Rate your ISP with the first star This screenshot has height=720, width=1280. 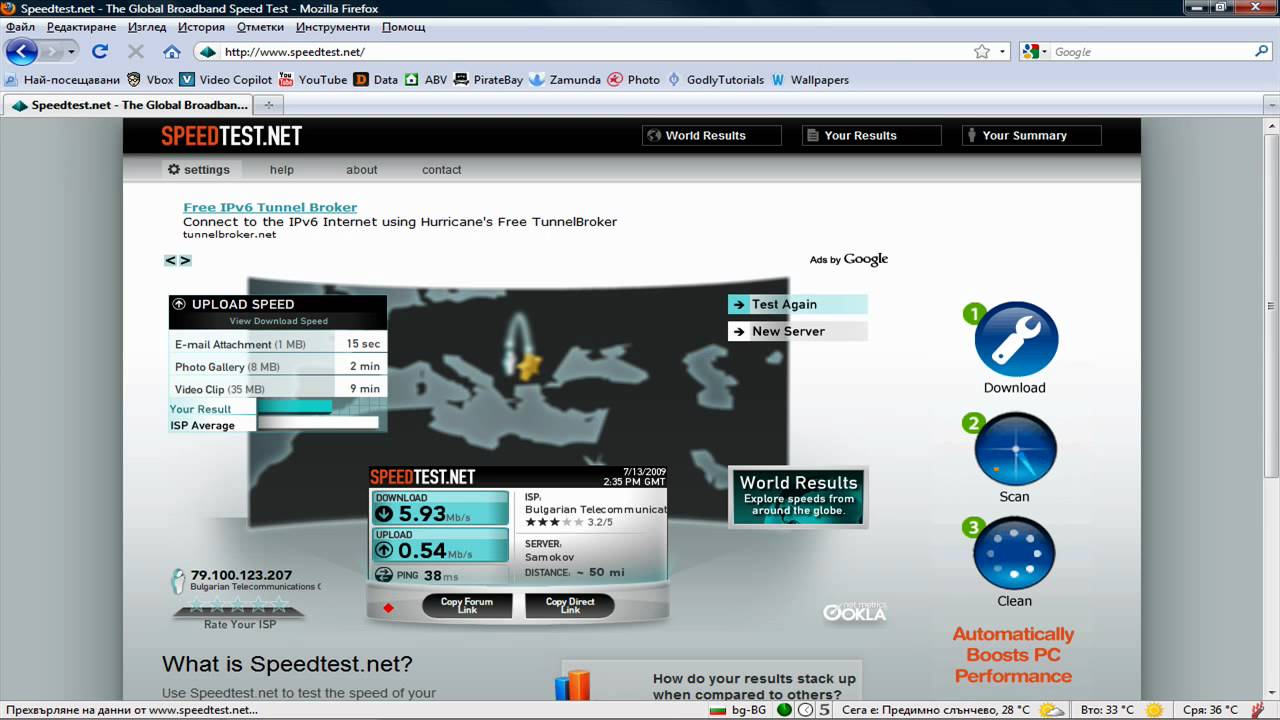click(x=197, y=604)
